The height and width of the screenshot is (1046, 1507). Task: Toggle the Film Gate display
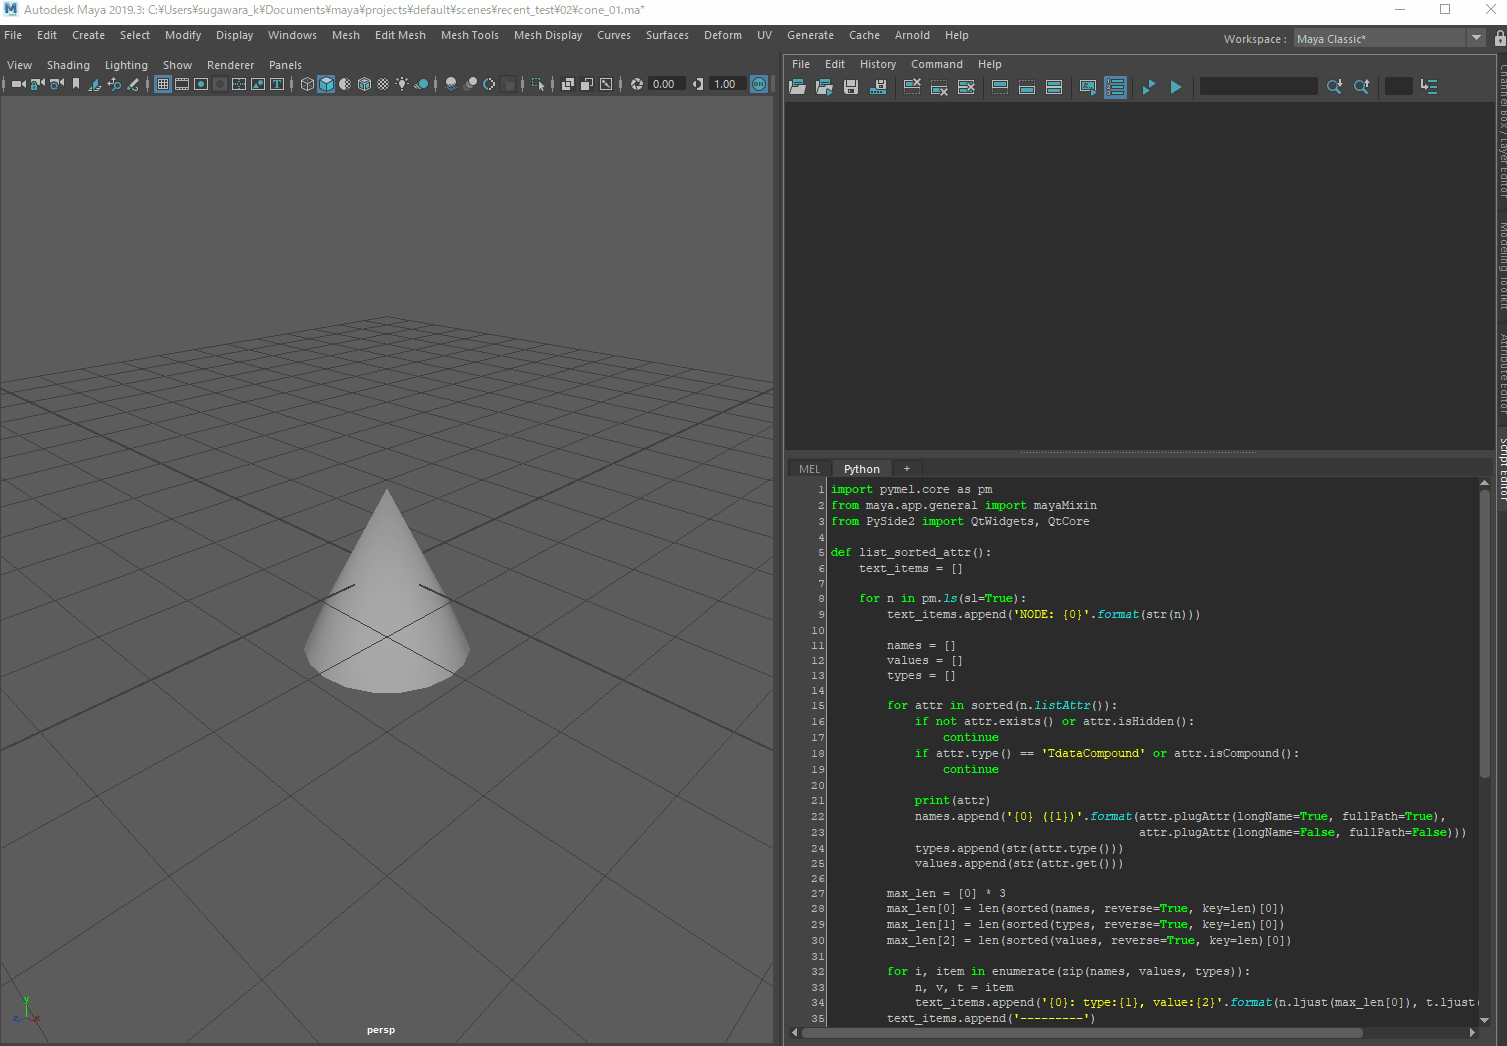point(182,84)
